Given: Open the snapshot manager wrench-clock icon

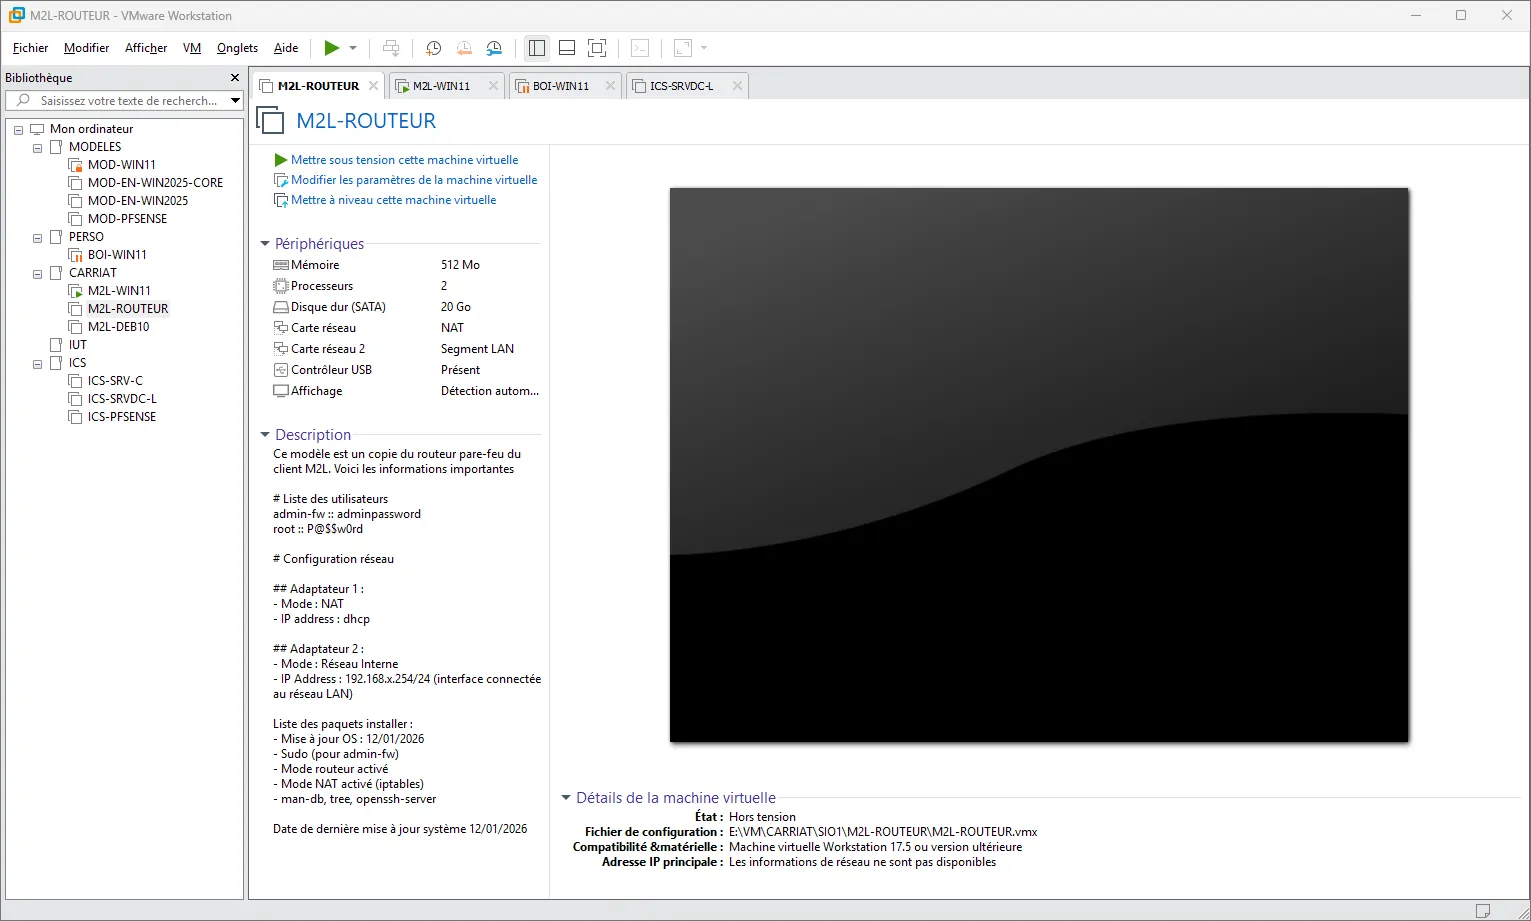Looking at the screenshot, I should point(495,48).
